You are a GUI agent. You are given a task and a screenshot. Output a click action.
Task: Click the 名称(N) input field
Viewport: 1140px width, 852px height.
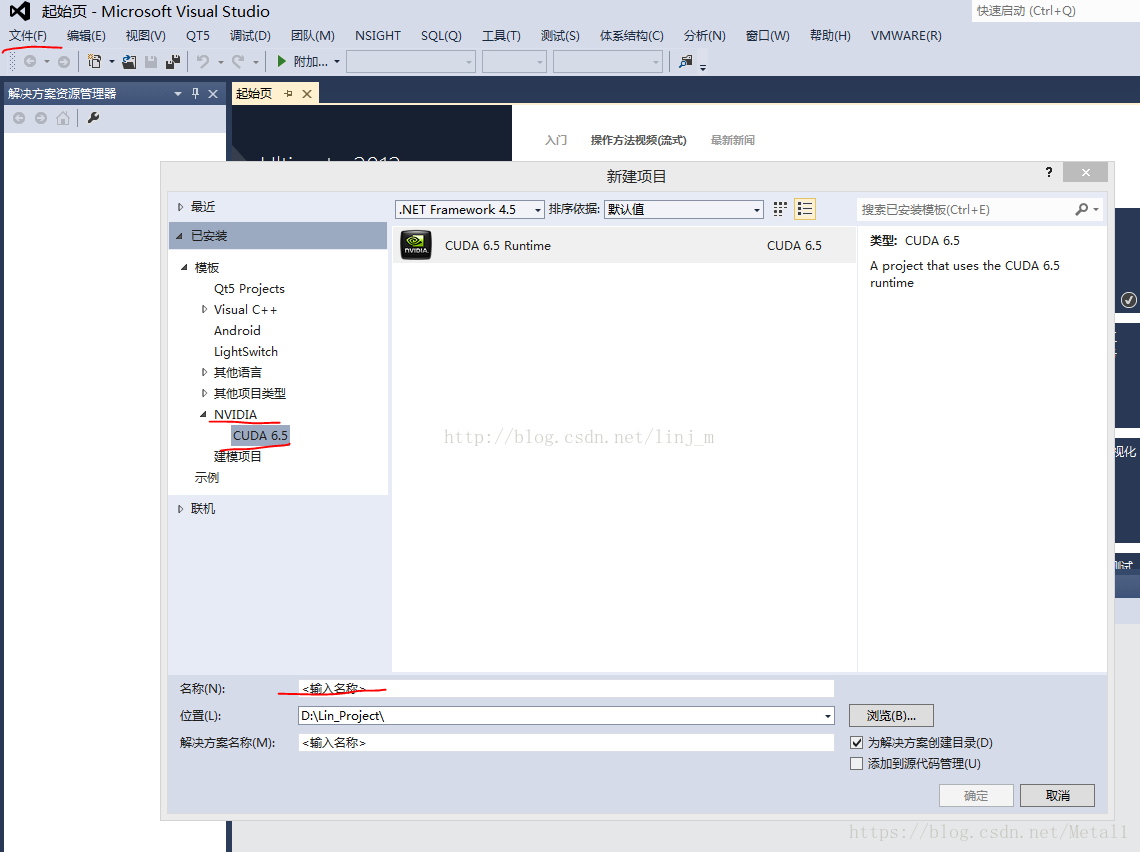[x=566, y=688]
